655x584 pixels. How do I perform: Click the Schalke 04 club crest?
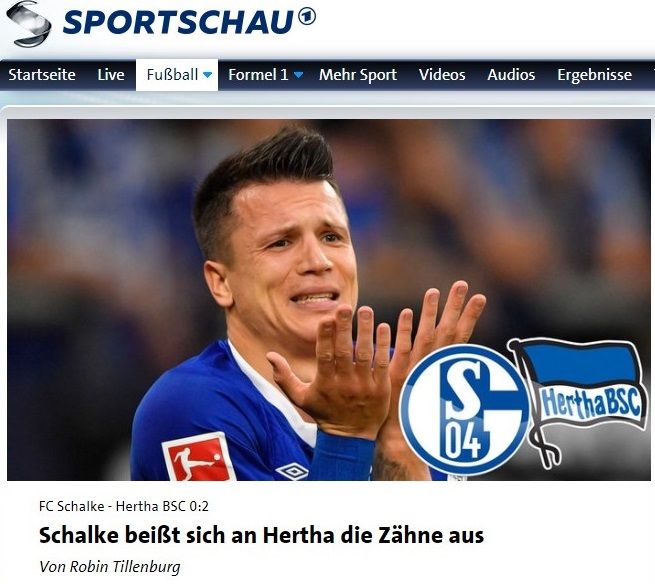463,410
